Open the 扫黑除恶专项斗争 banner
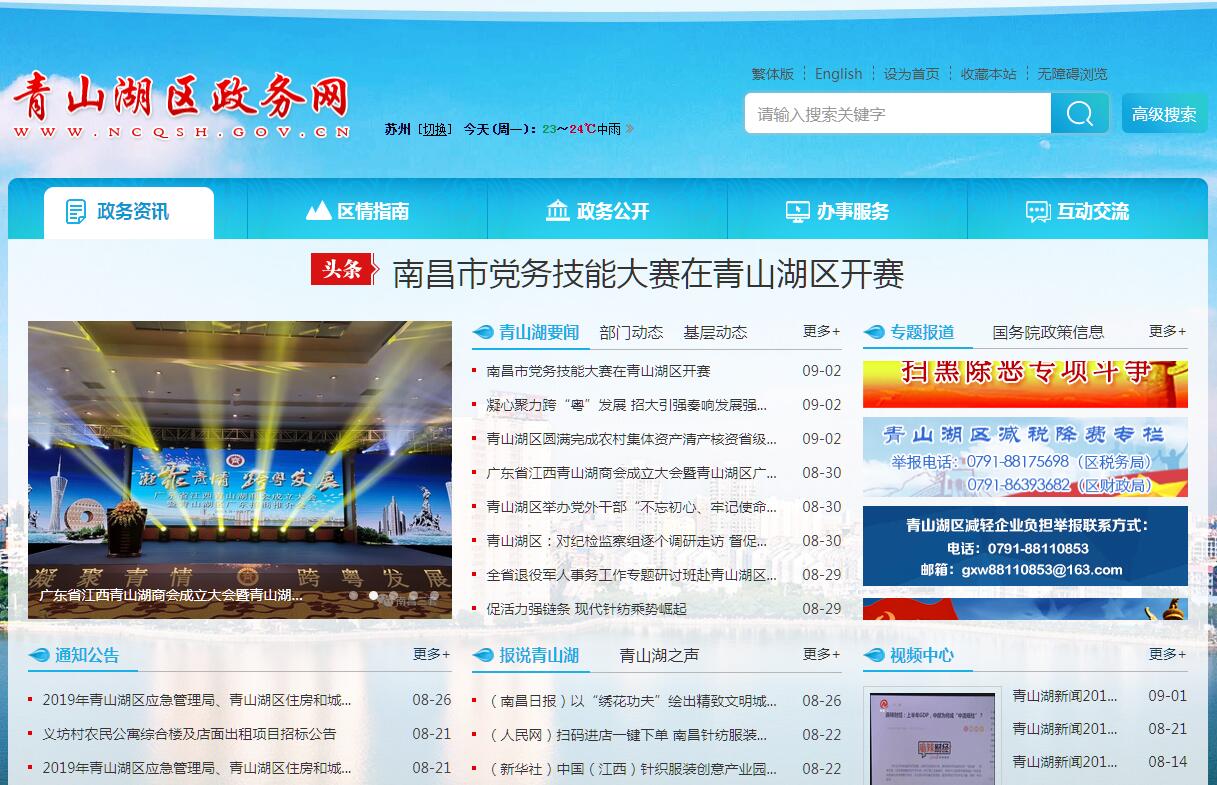The width and height of the screenshot is (1217, 785). (1025, 384)
